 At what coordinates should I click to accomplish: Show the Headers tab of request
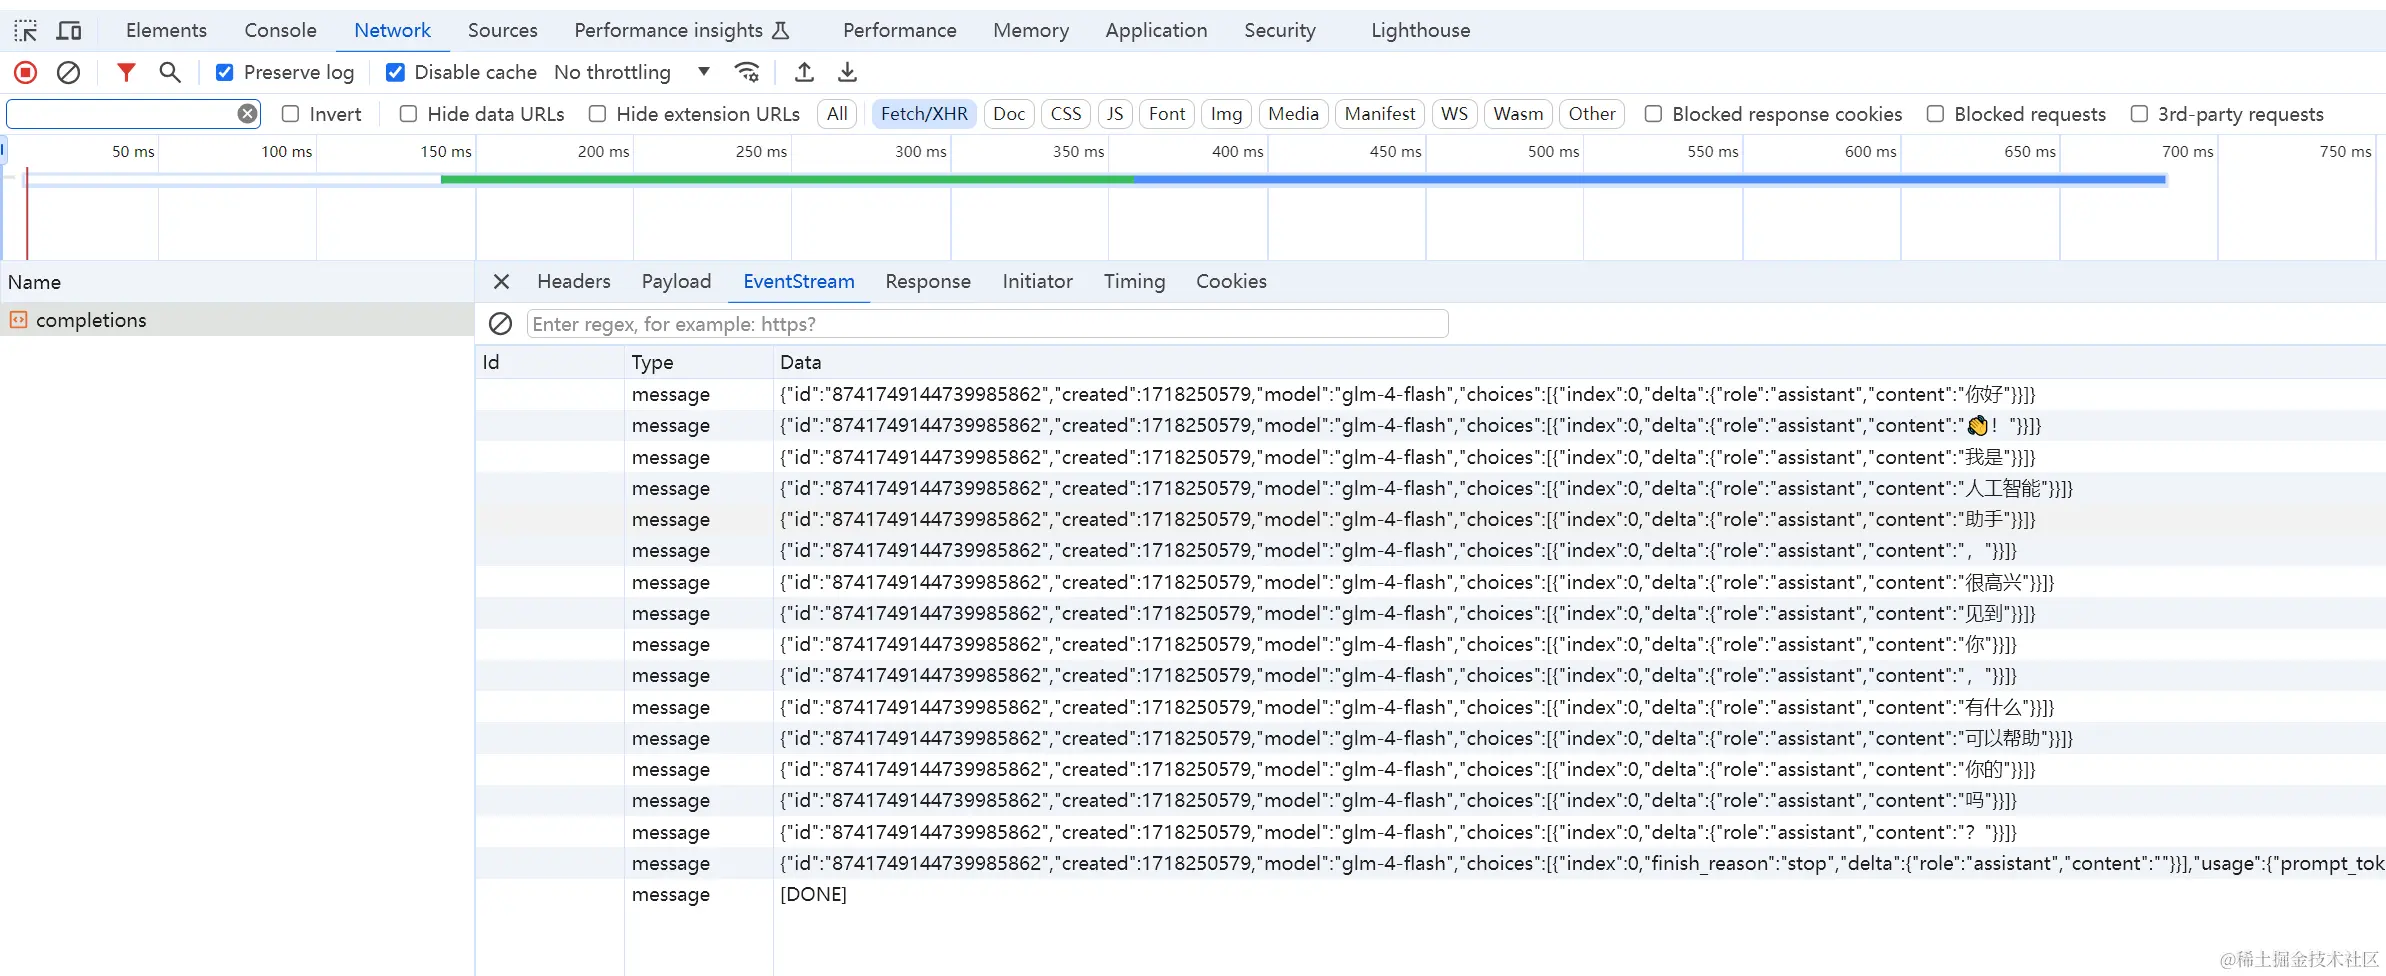point(573,282)
